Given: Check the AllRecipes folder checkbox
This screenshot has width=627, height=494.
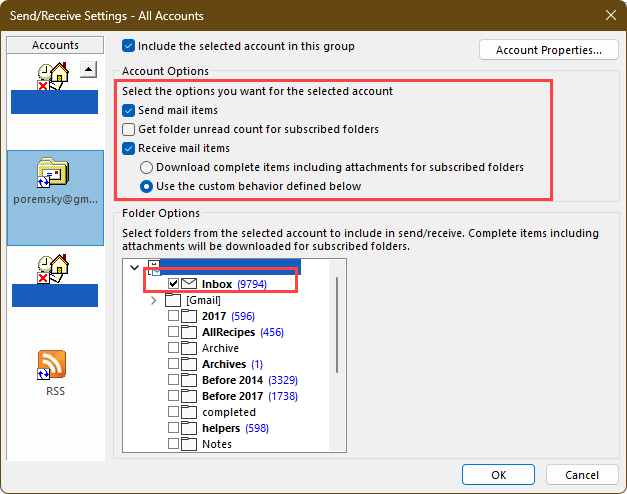Looking at the screenshot, I should (x=173, y=332).
